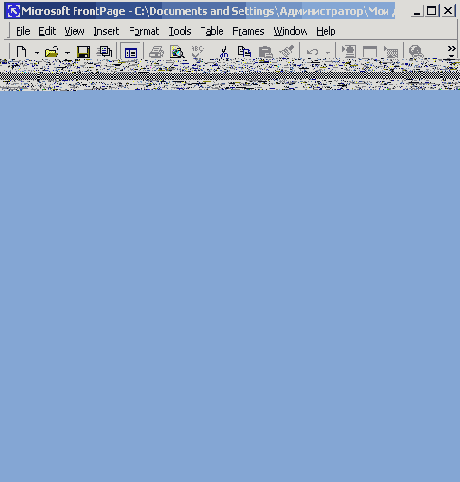Click the Cut scissors icon
The image size is (460, 482).
point(224,52)
